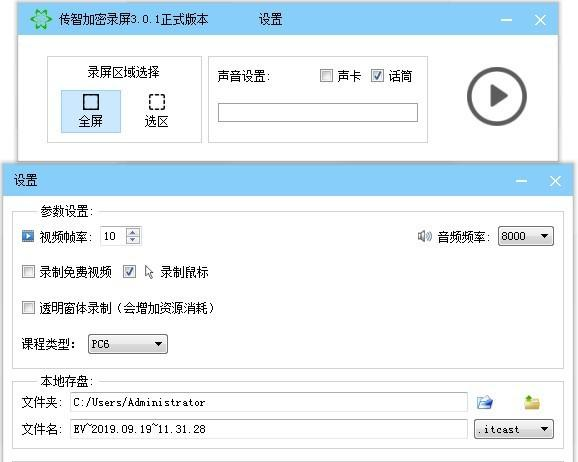
Task: Enable the 声卡 sound card checkbox
Action: point(326,76)
